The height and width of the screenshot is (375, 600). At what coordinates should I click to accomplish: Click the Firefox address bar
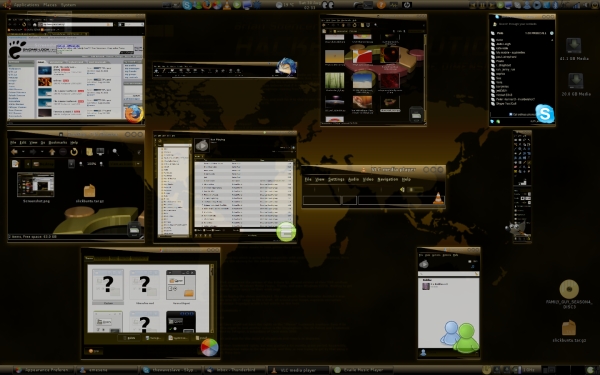coord(77,24)
